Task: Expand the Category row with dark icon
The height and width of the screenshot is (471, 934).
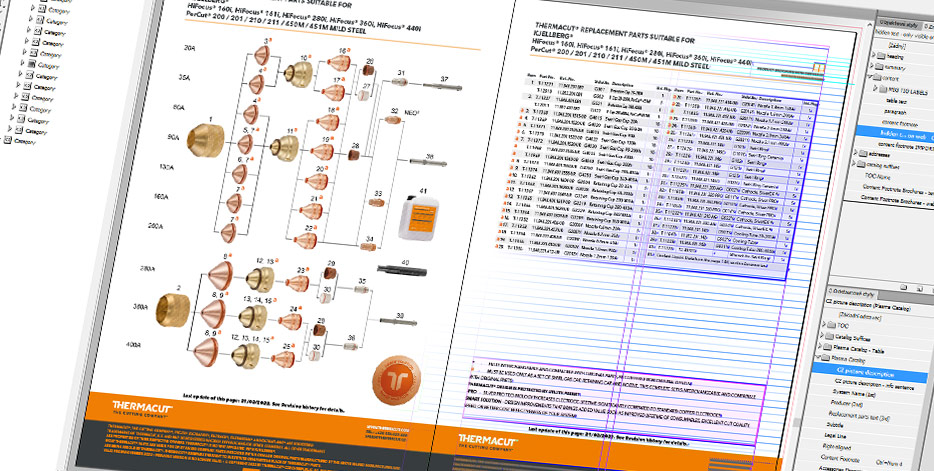Action: (x=23, y=62)
